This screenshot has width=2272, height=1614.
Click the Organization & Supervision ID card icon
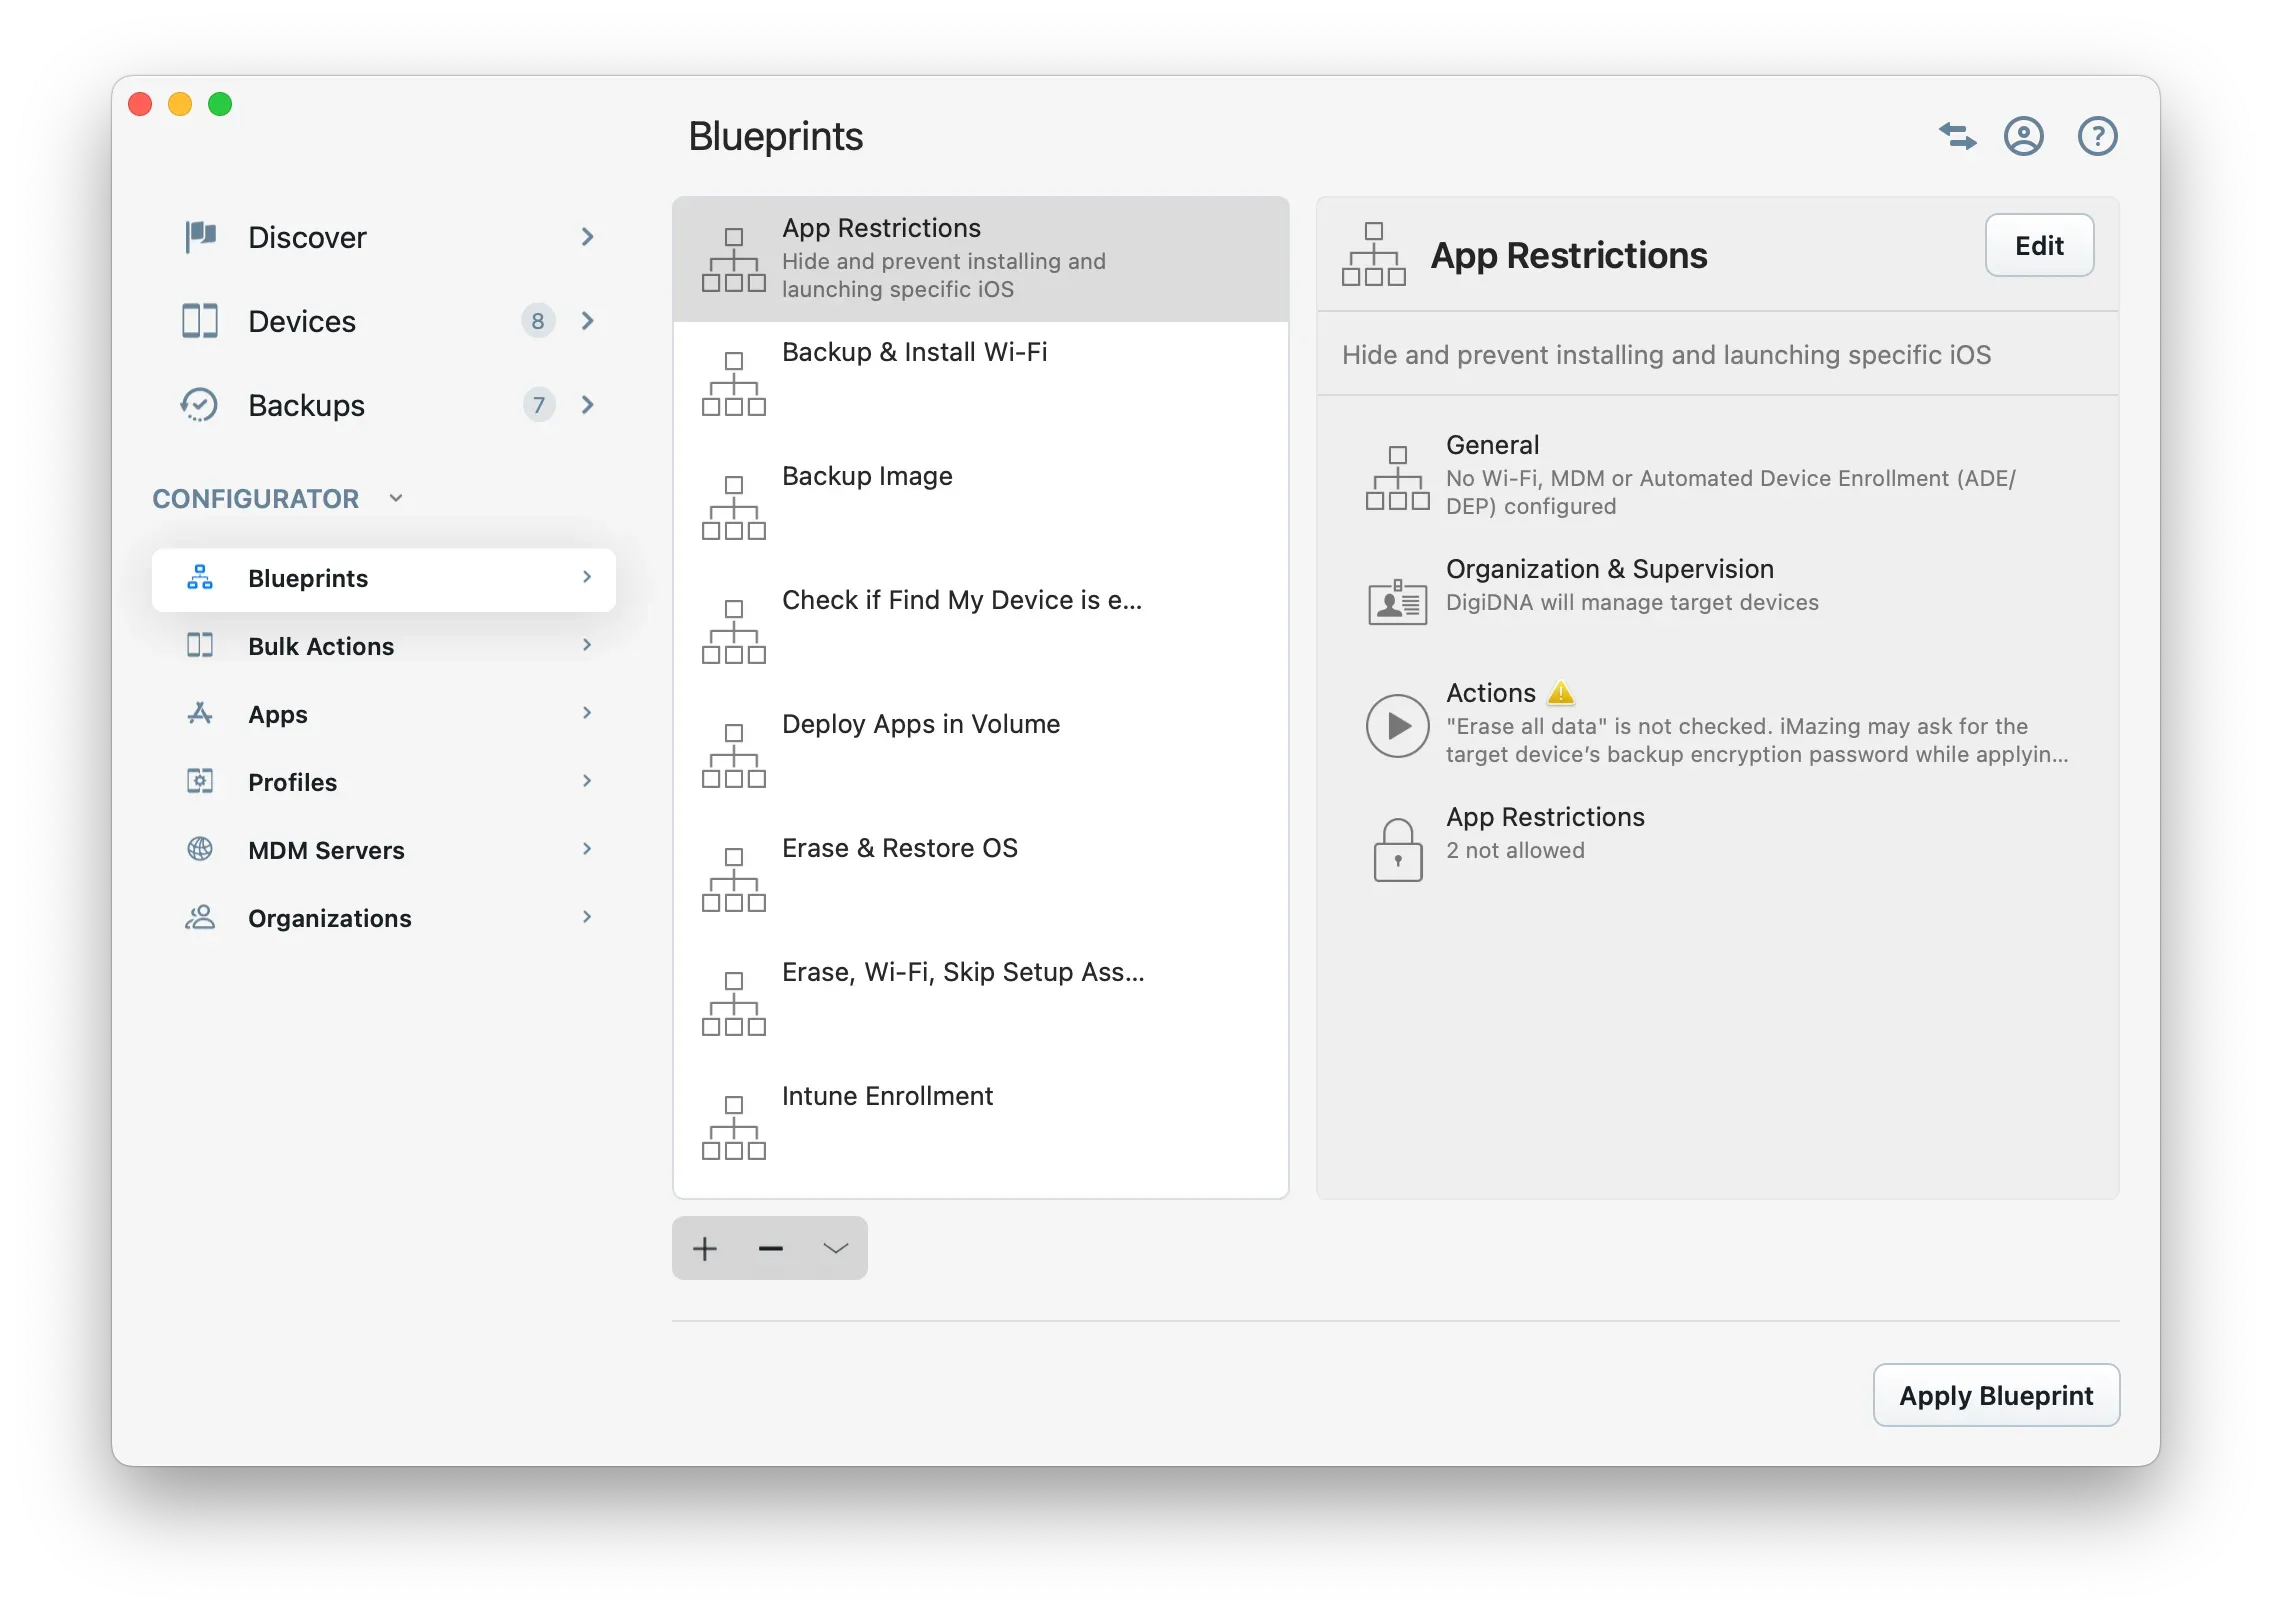click(1397, 602)
